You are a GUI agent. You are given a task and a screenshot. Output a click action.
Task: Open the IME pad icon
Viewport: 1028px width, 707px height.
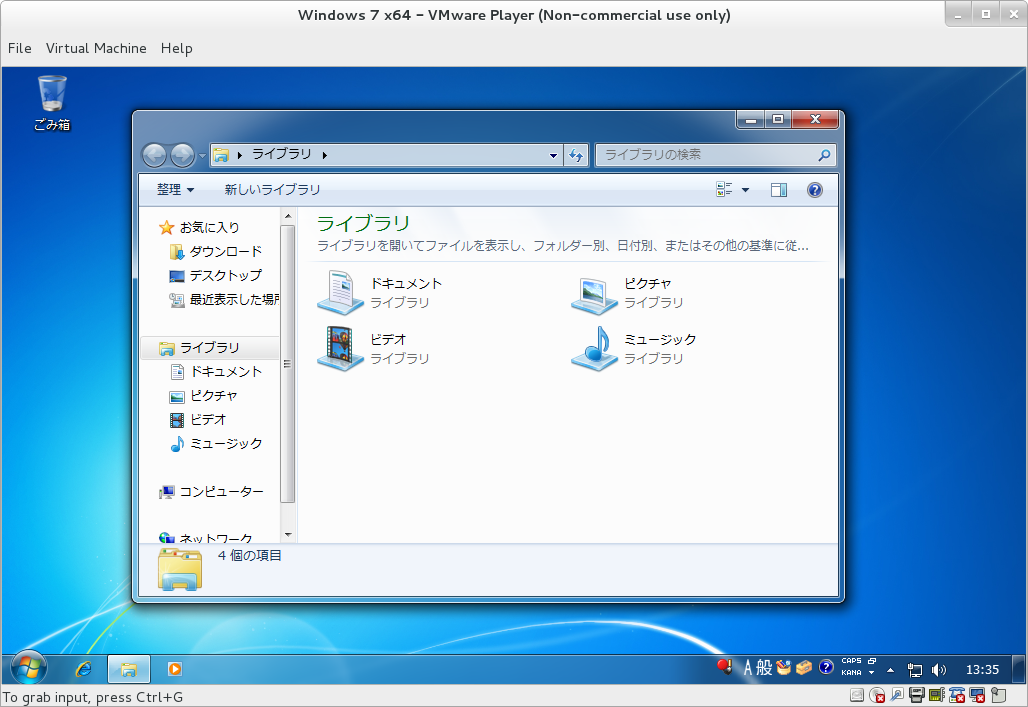point(783,668)
